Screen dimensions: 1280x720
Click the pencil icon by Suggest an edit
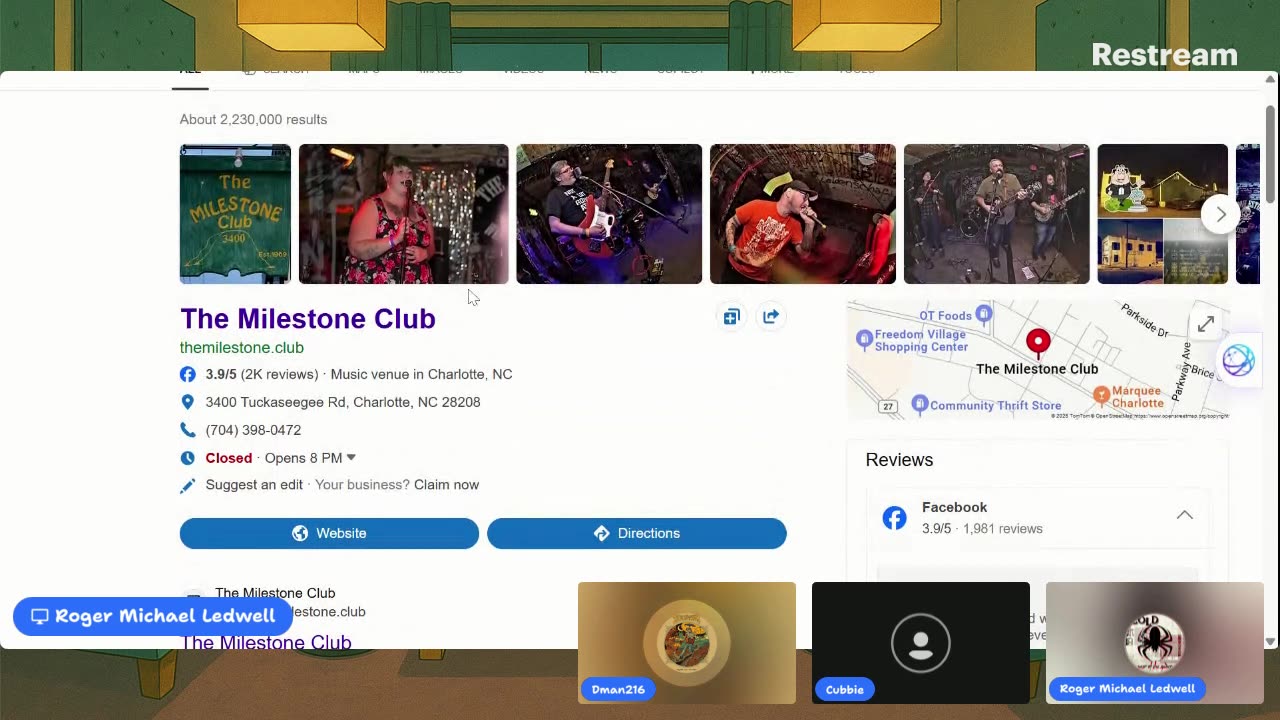(x=187, y=485)
